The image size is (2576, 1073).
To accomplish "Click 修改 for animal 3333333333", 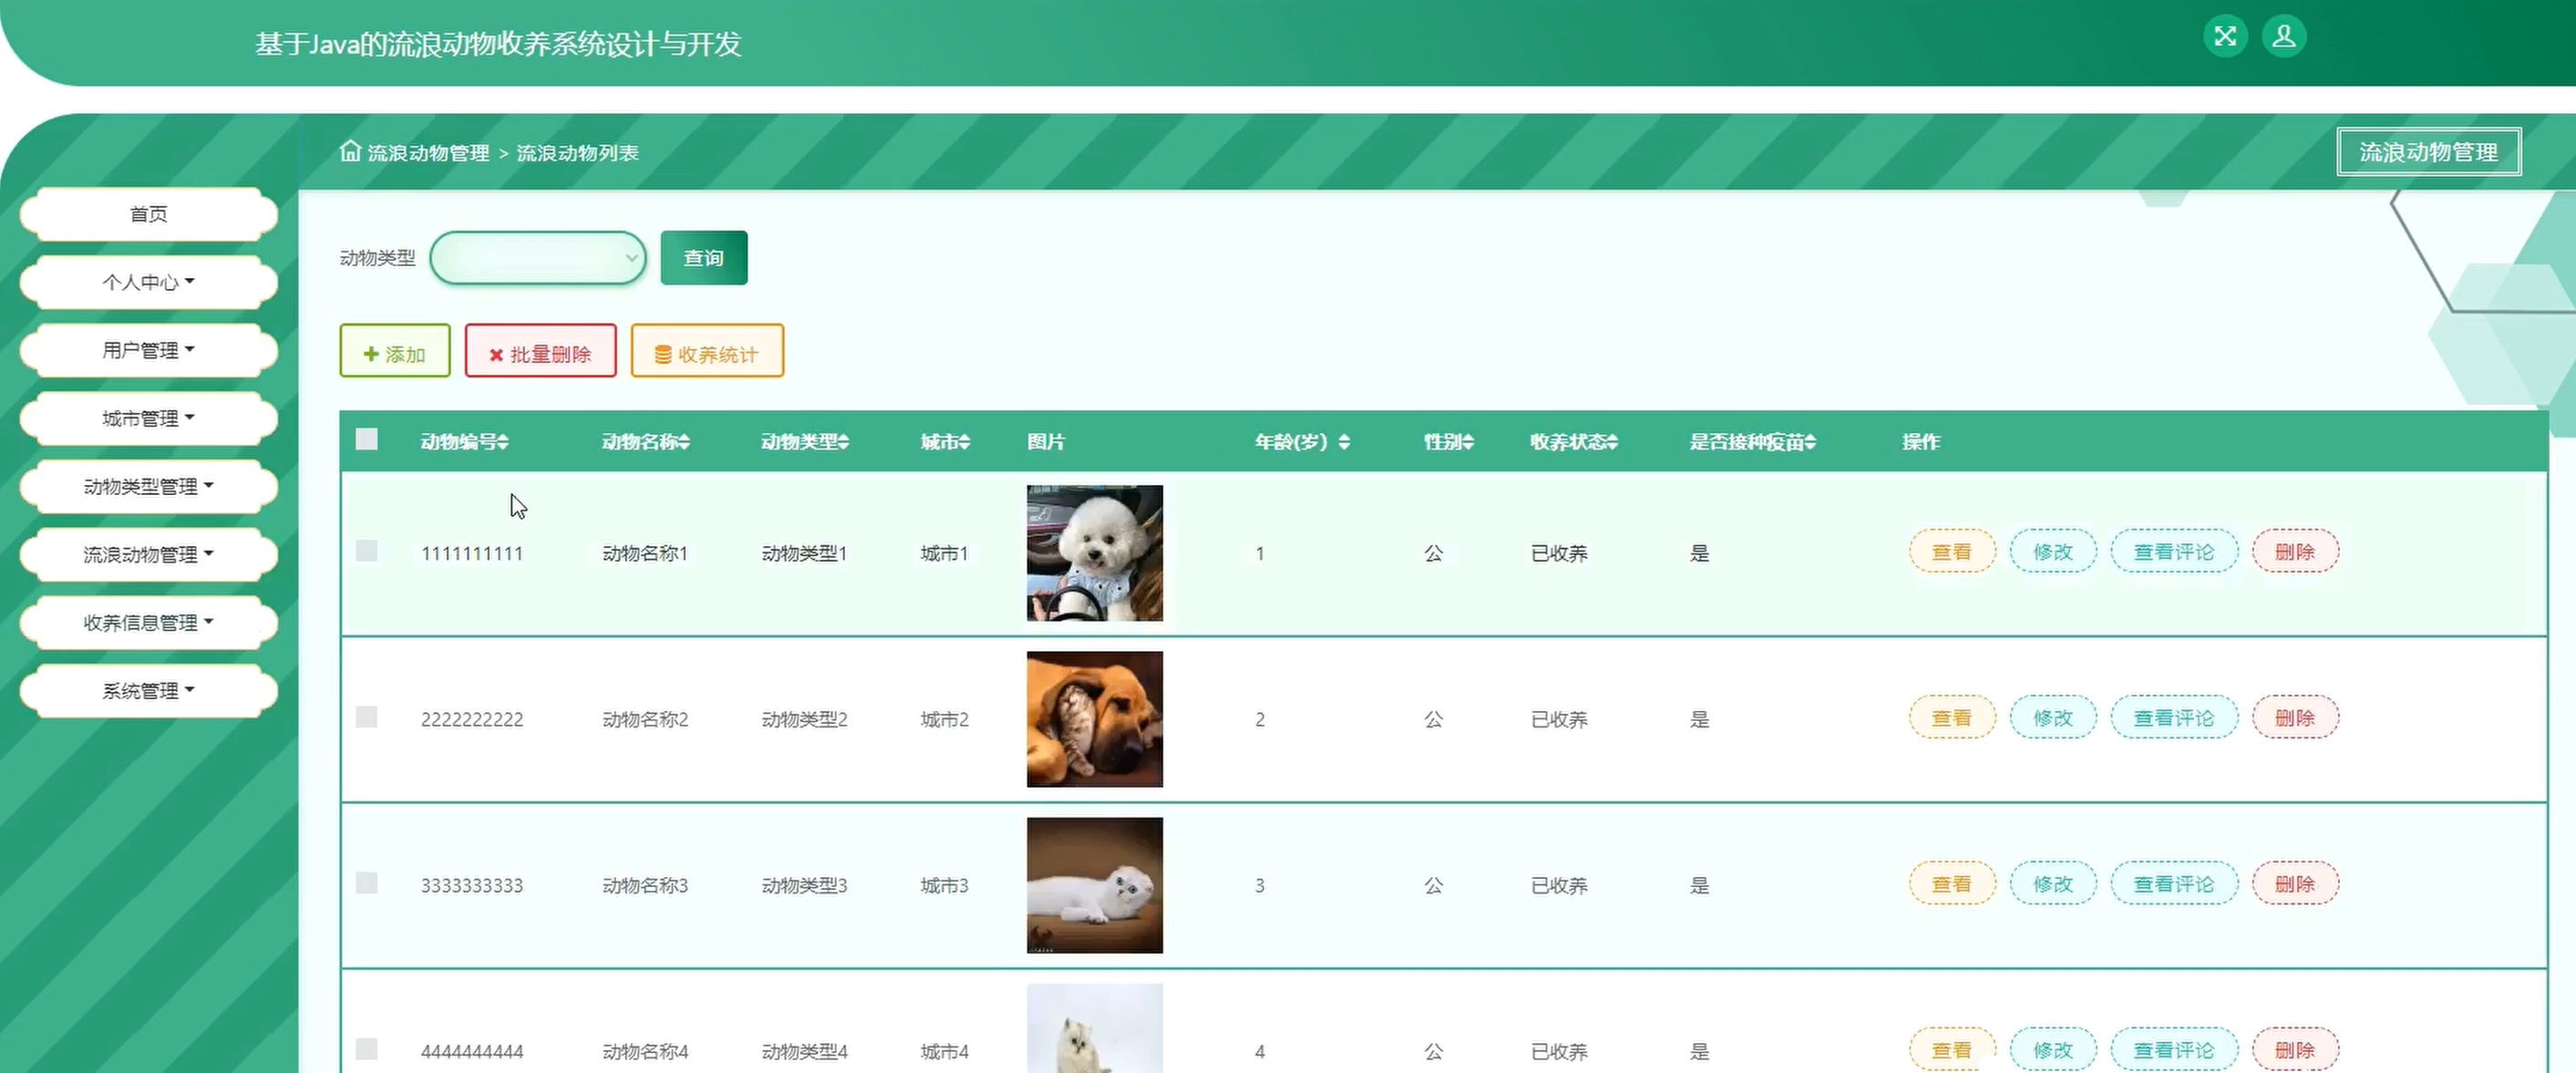I will click(x=2053, y=883).
